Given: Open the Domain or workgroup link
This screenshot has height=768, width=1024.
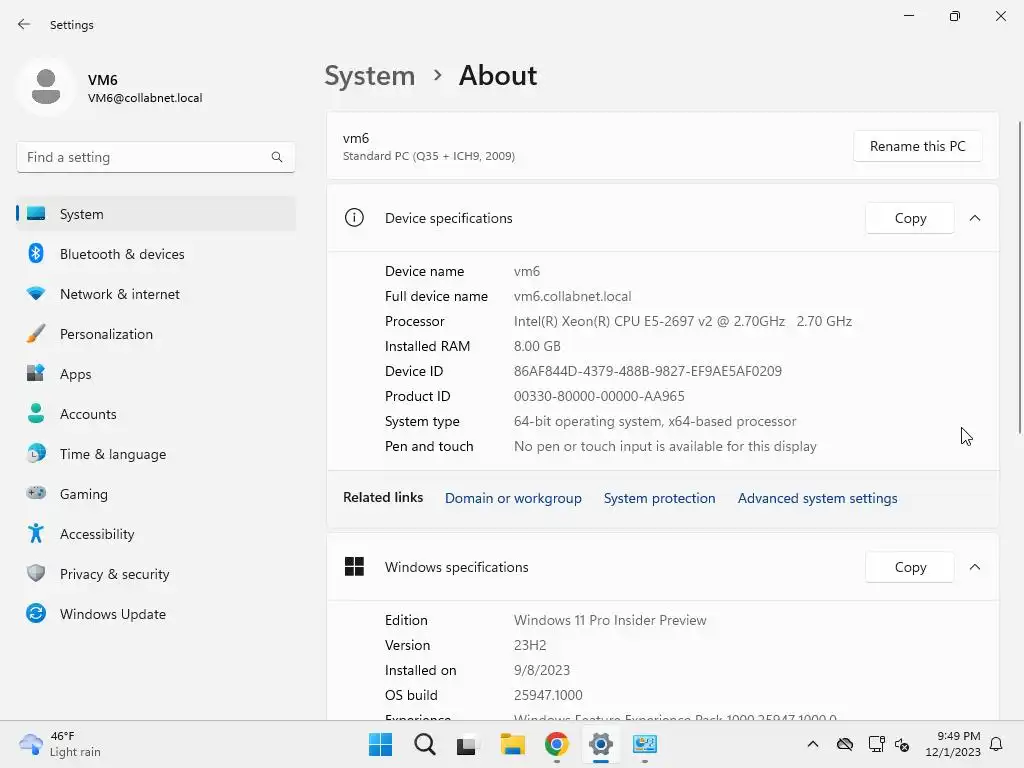Looking at the screenshot, I should [x=513, y=498].
